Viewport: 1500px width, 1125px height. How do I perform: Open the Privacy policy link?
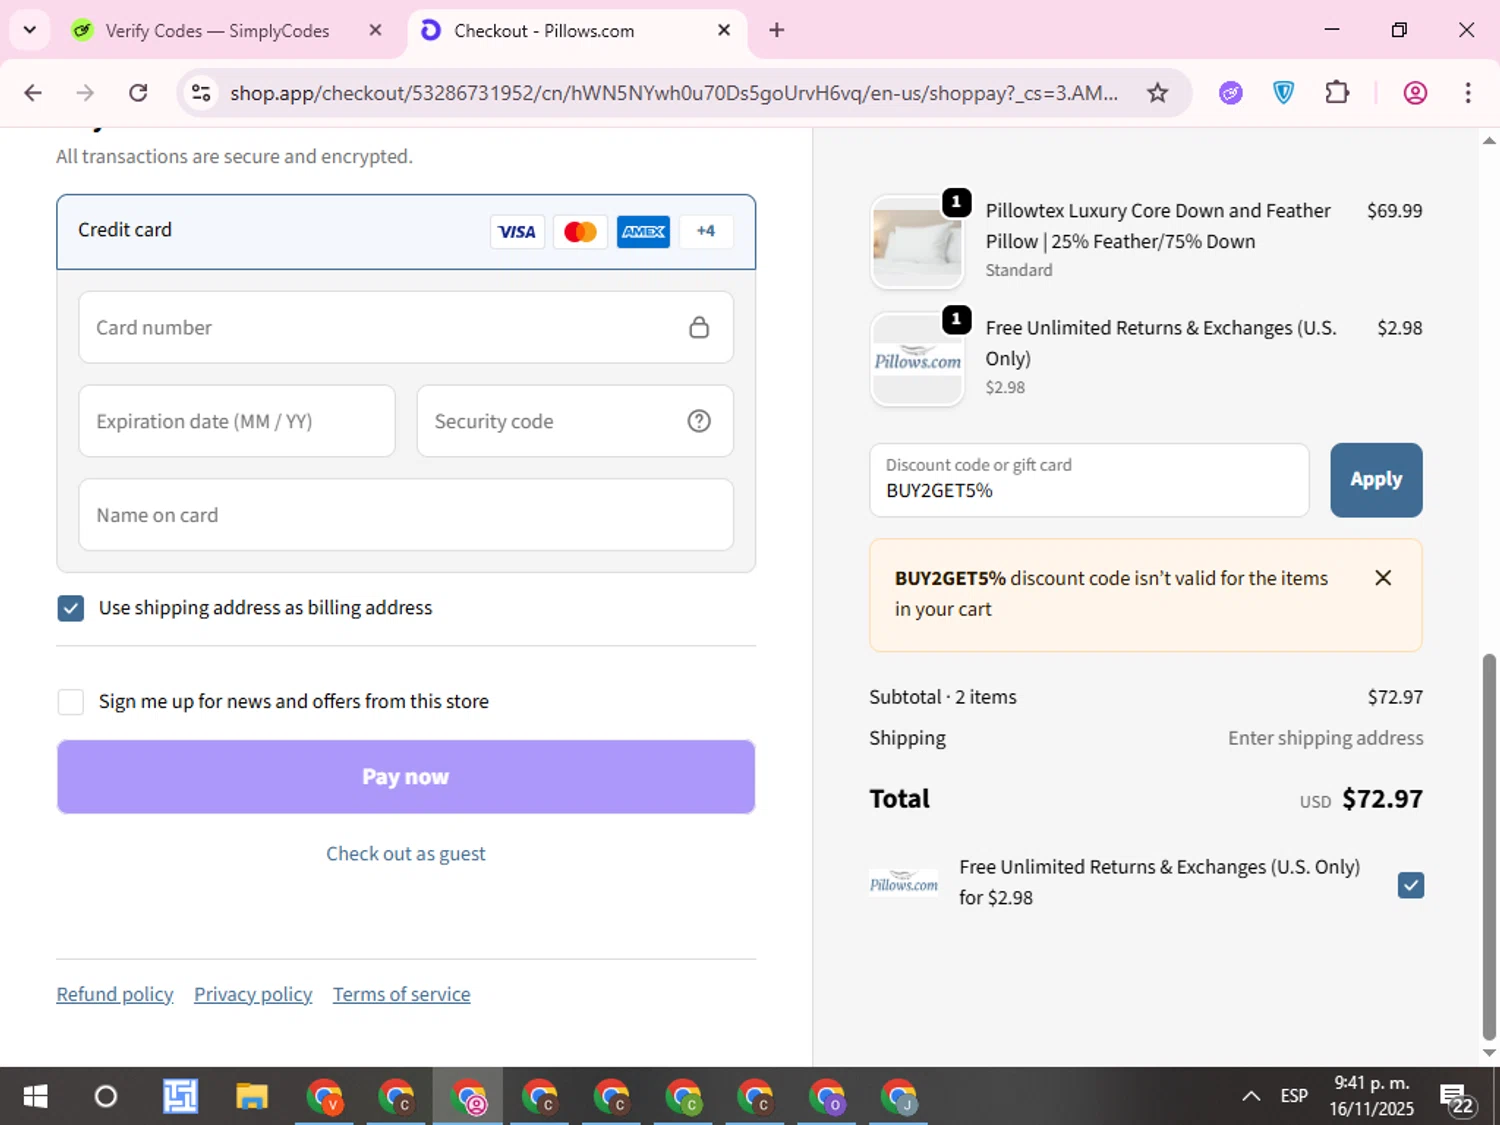click(x=253, y=995)
